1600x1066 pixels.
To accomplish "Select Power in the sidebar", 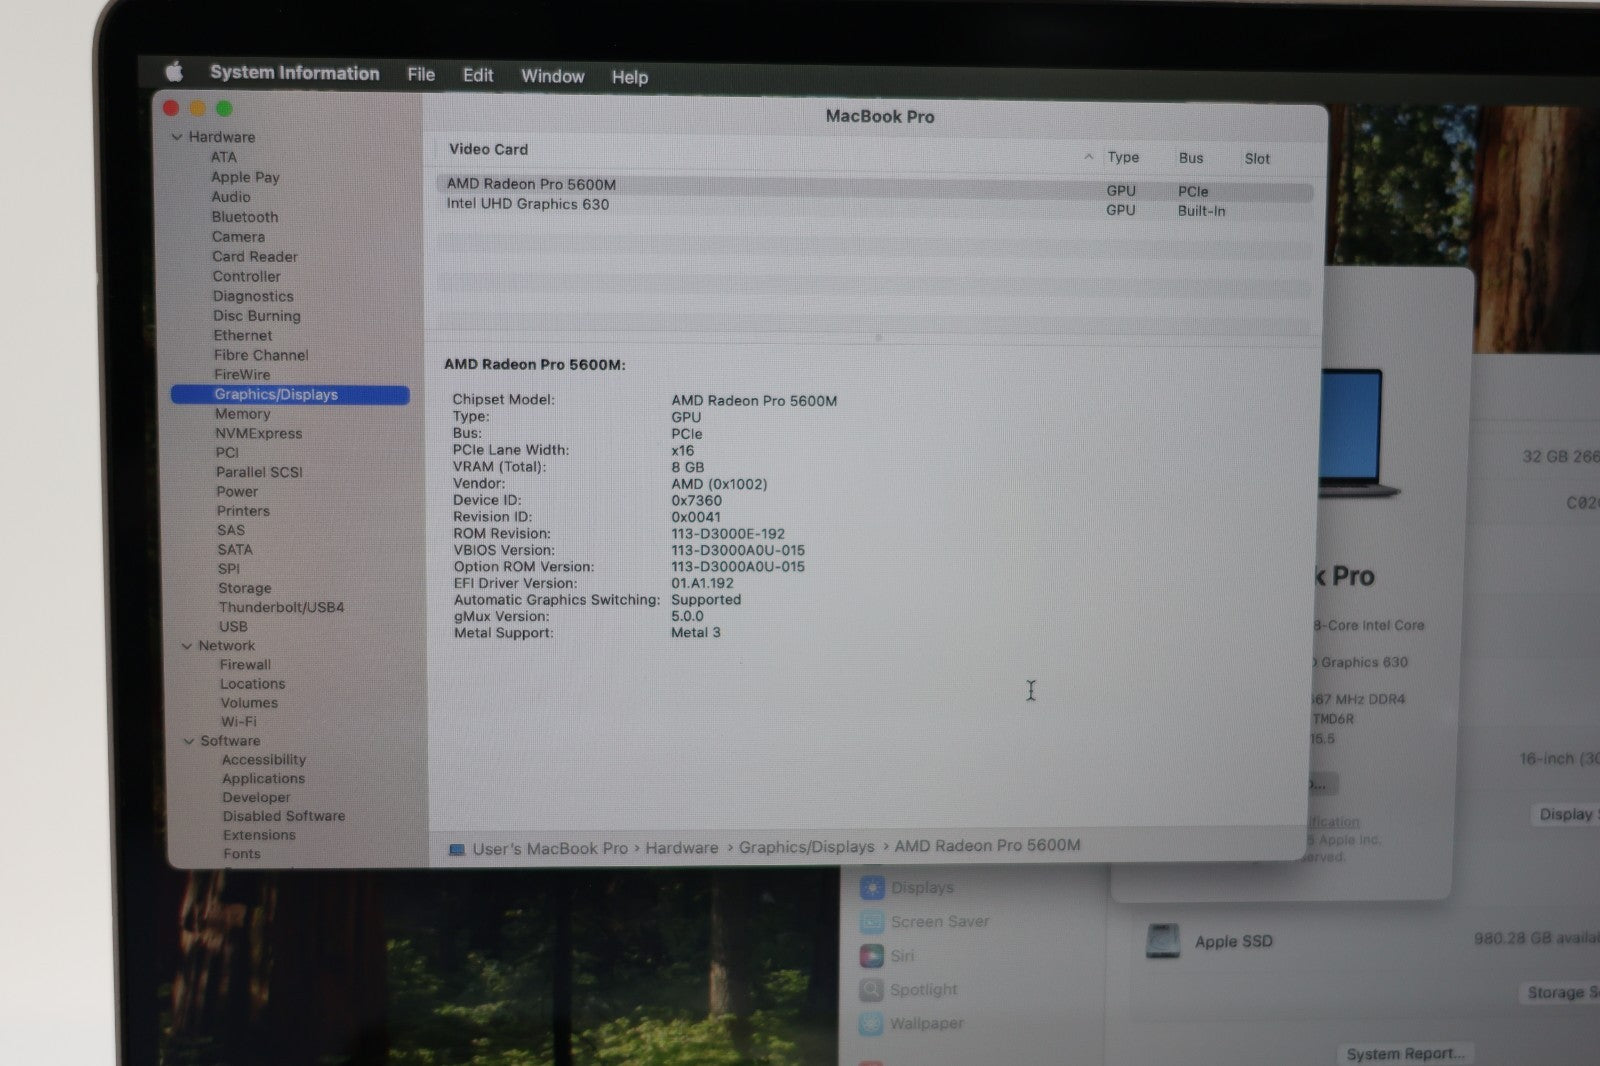I will click(237, 492).
